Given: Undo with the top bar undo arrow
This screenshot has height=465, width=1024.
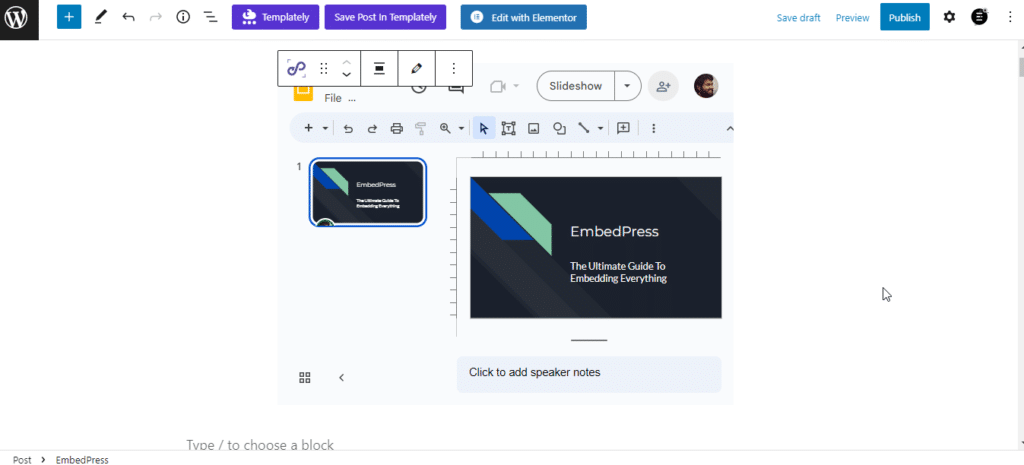Looking at the screenshot, I should click(x=129, y=17).
